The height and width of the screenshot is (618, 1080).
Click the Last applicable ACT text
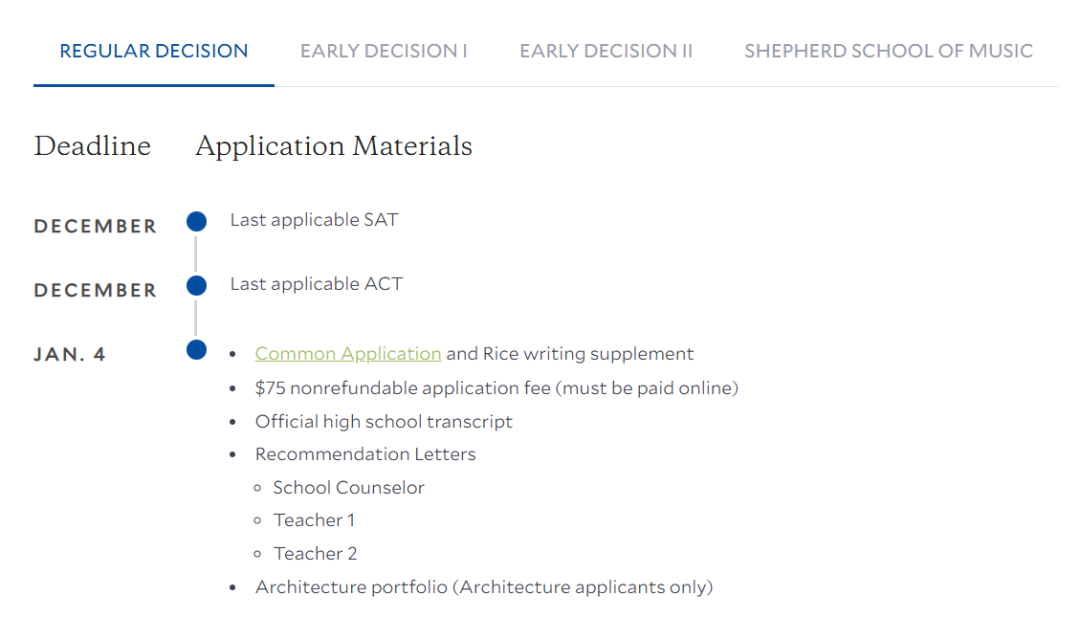click(x=316, y=284)
